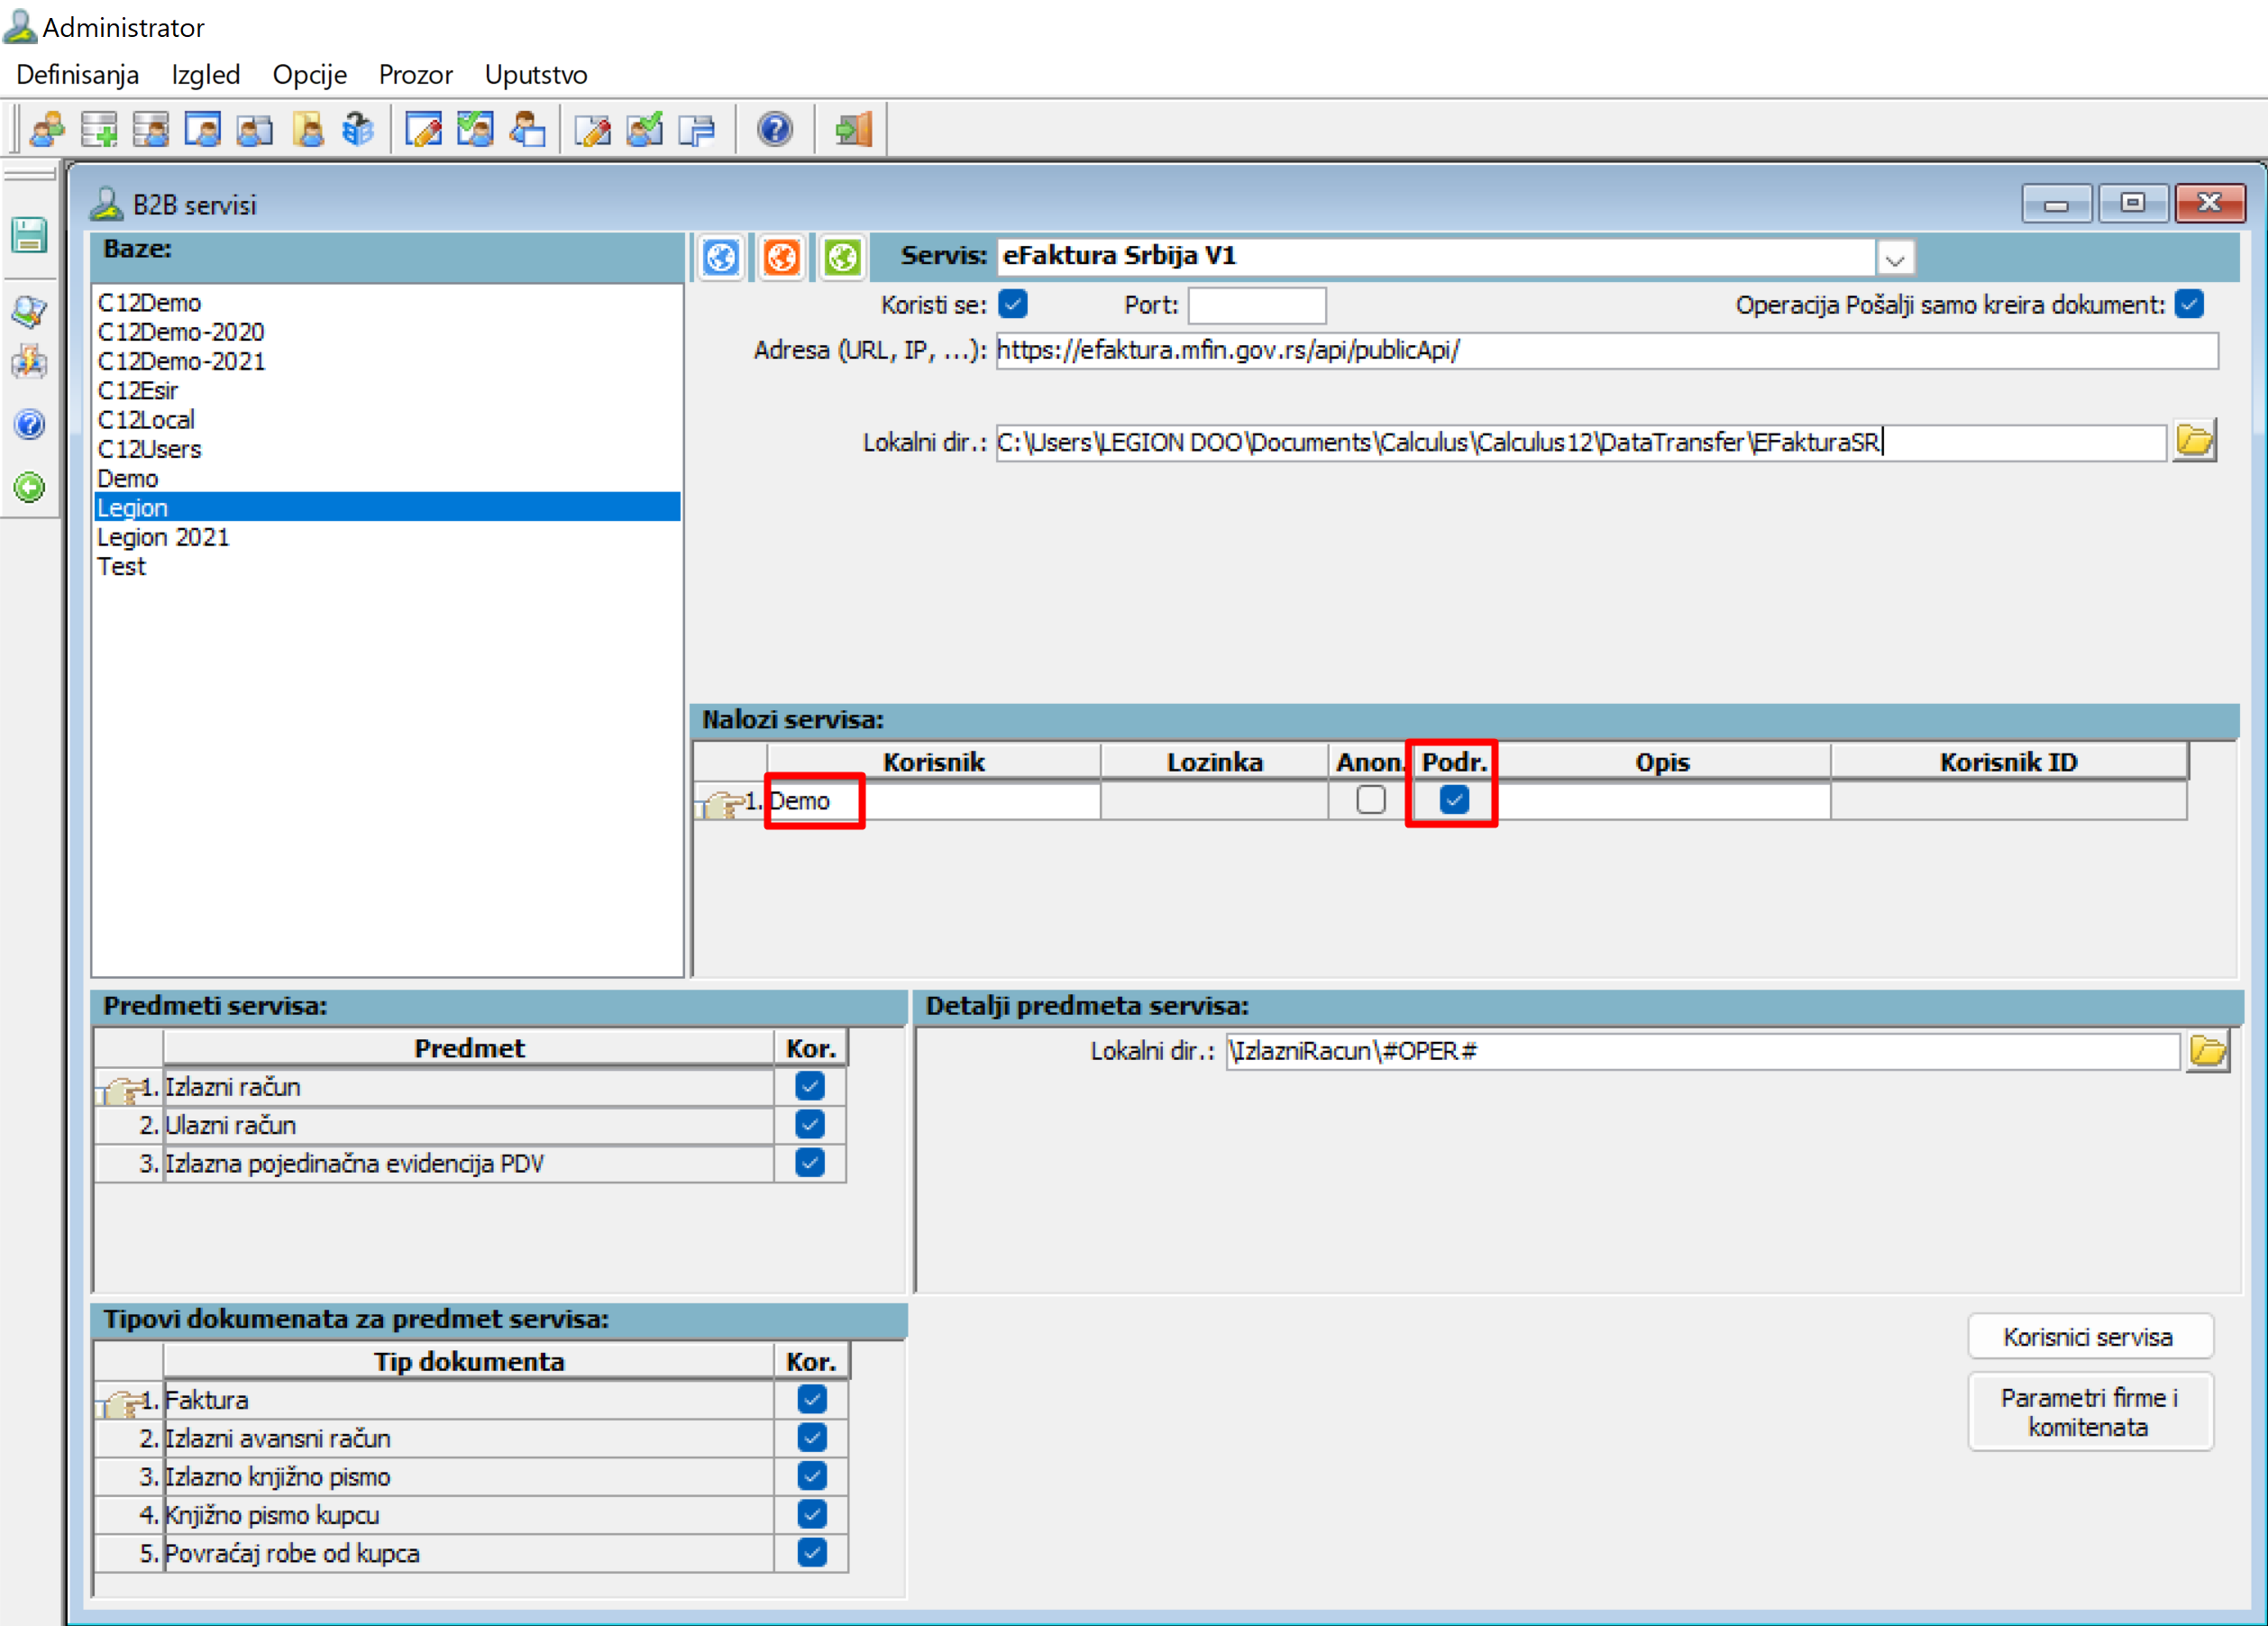Click the add database icon with green plus
Image resolution: width=2268 pixels, height=1626 pixels.
[x=99, y=130]
